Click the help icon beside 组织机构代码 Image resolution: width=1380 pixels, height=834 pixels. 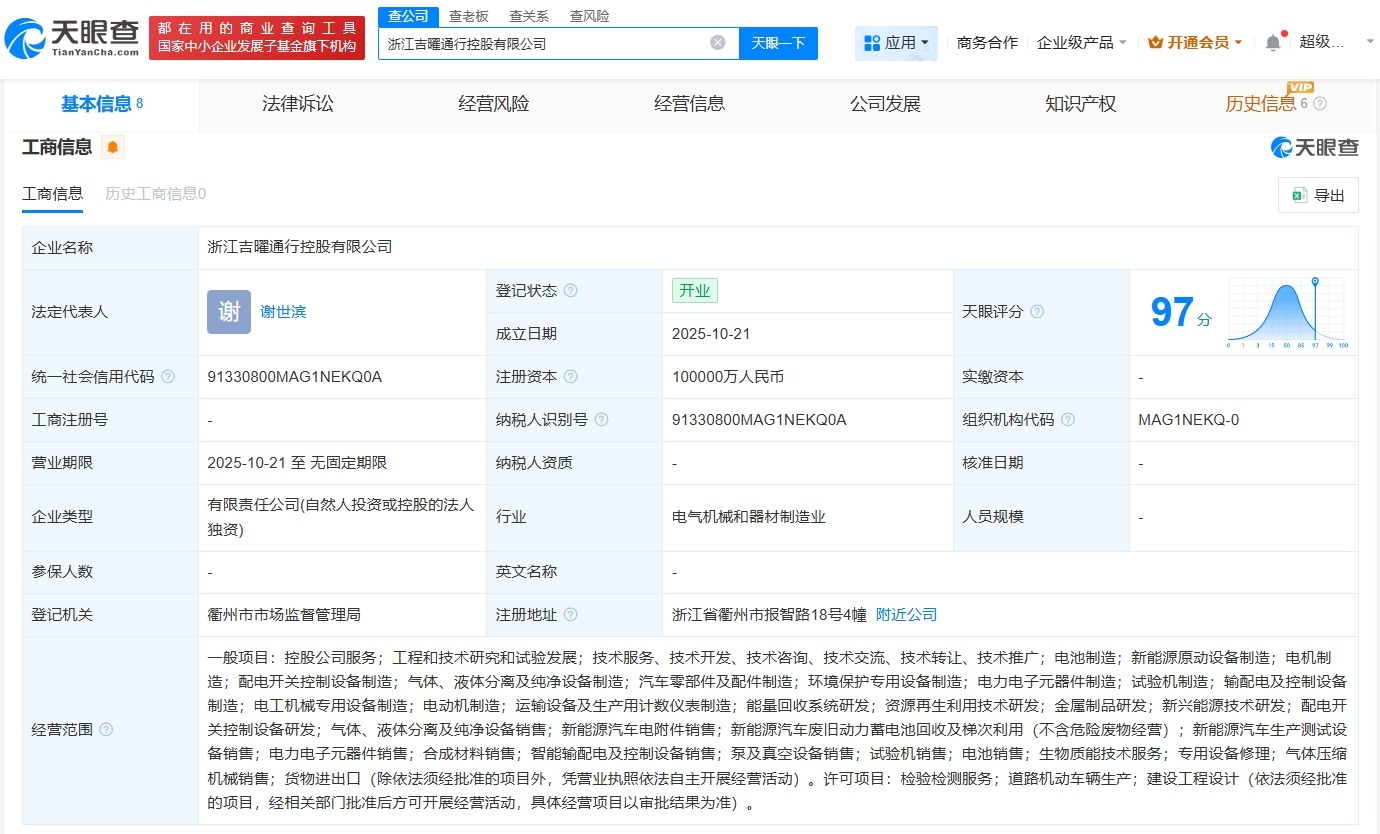point(1070,420)
